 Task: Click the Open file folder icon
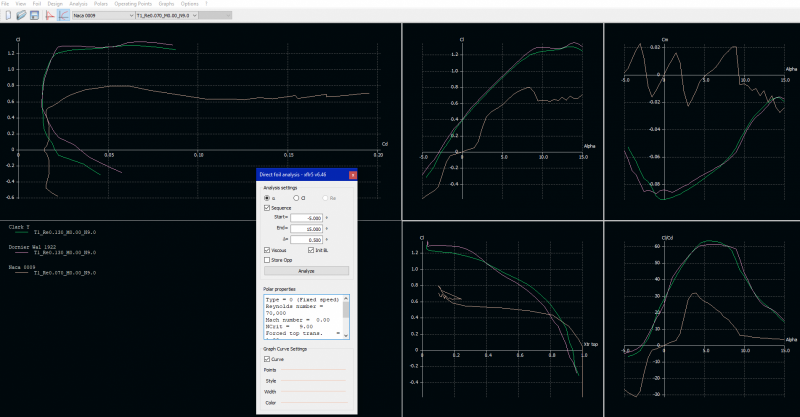(x=20, y=16)
